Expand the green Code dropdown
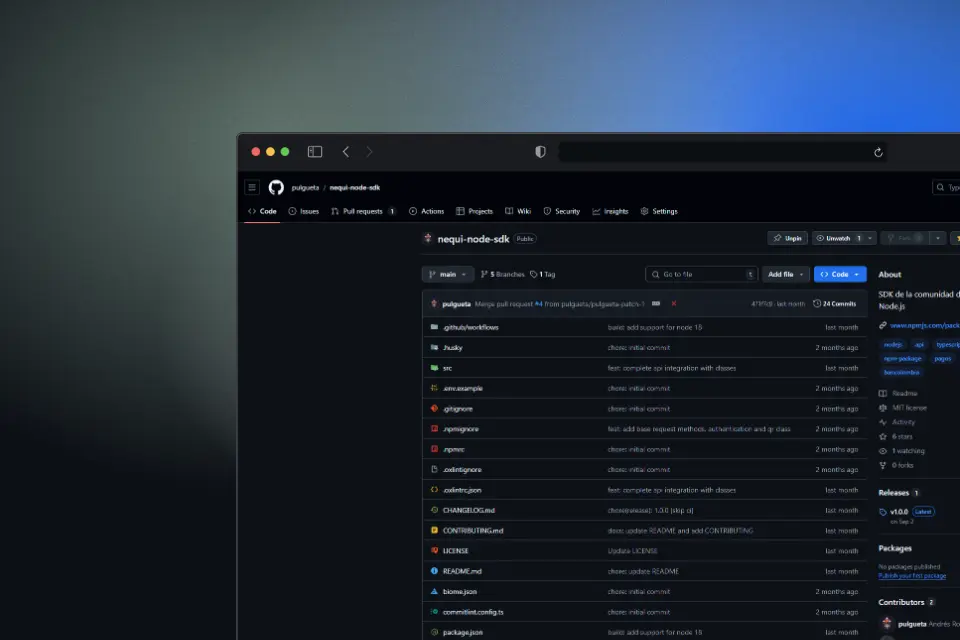The image size is (960, 640). (x=839, y=274)
